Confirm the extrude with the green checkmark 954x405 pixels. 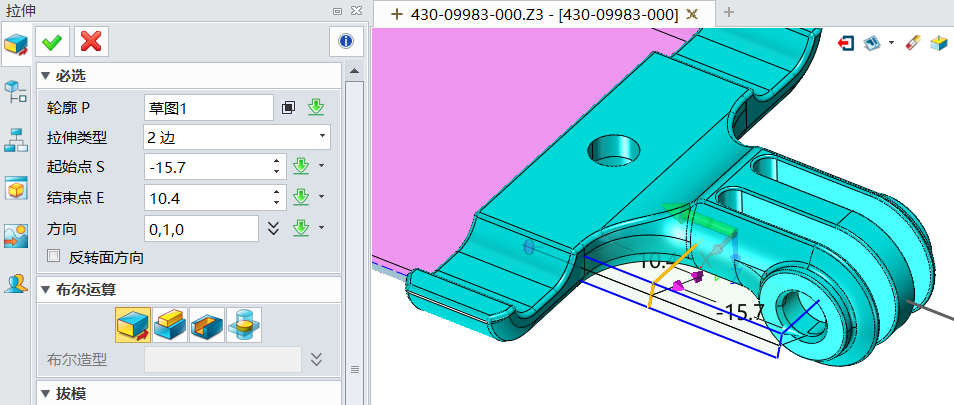53,41
